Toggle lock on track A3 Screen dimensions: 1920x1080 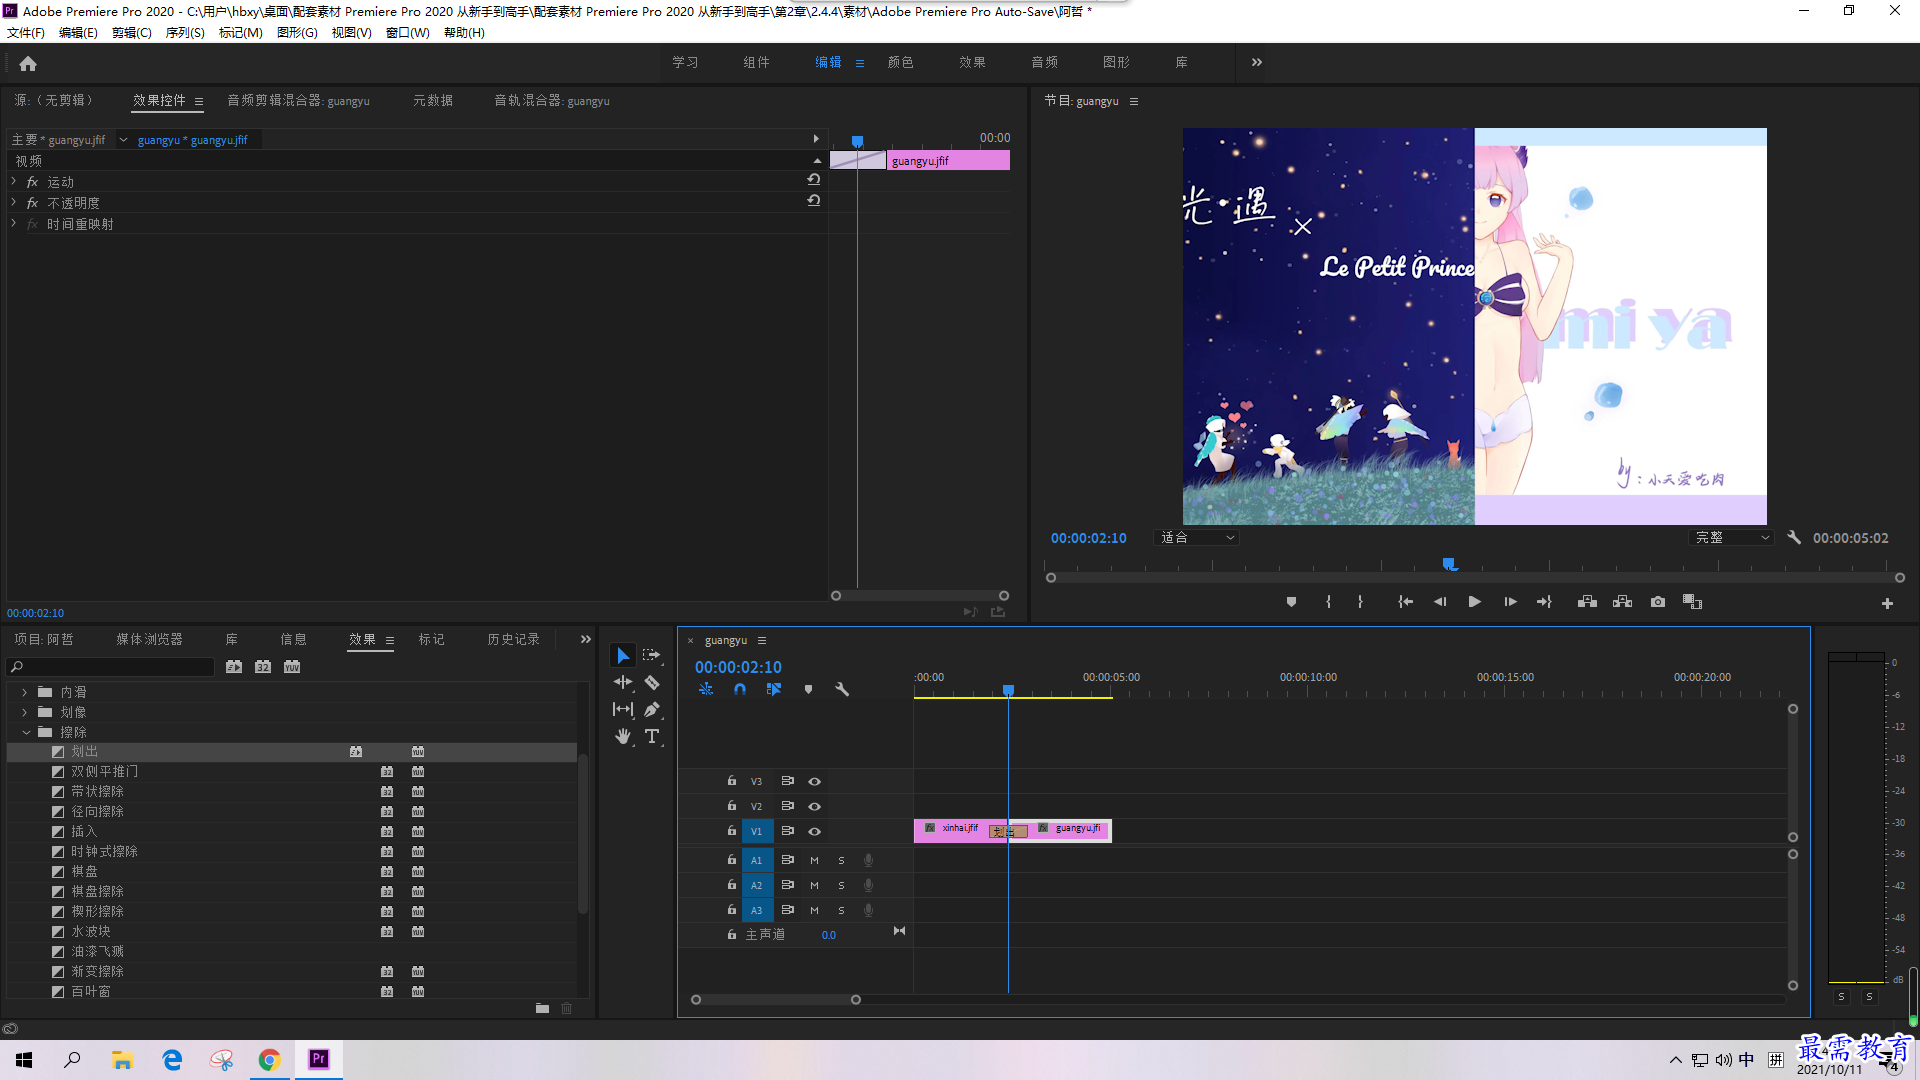coord(731,910)
